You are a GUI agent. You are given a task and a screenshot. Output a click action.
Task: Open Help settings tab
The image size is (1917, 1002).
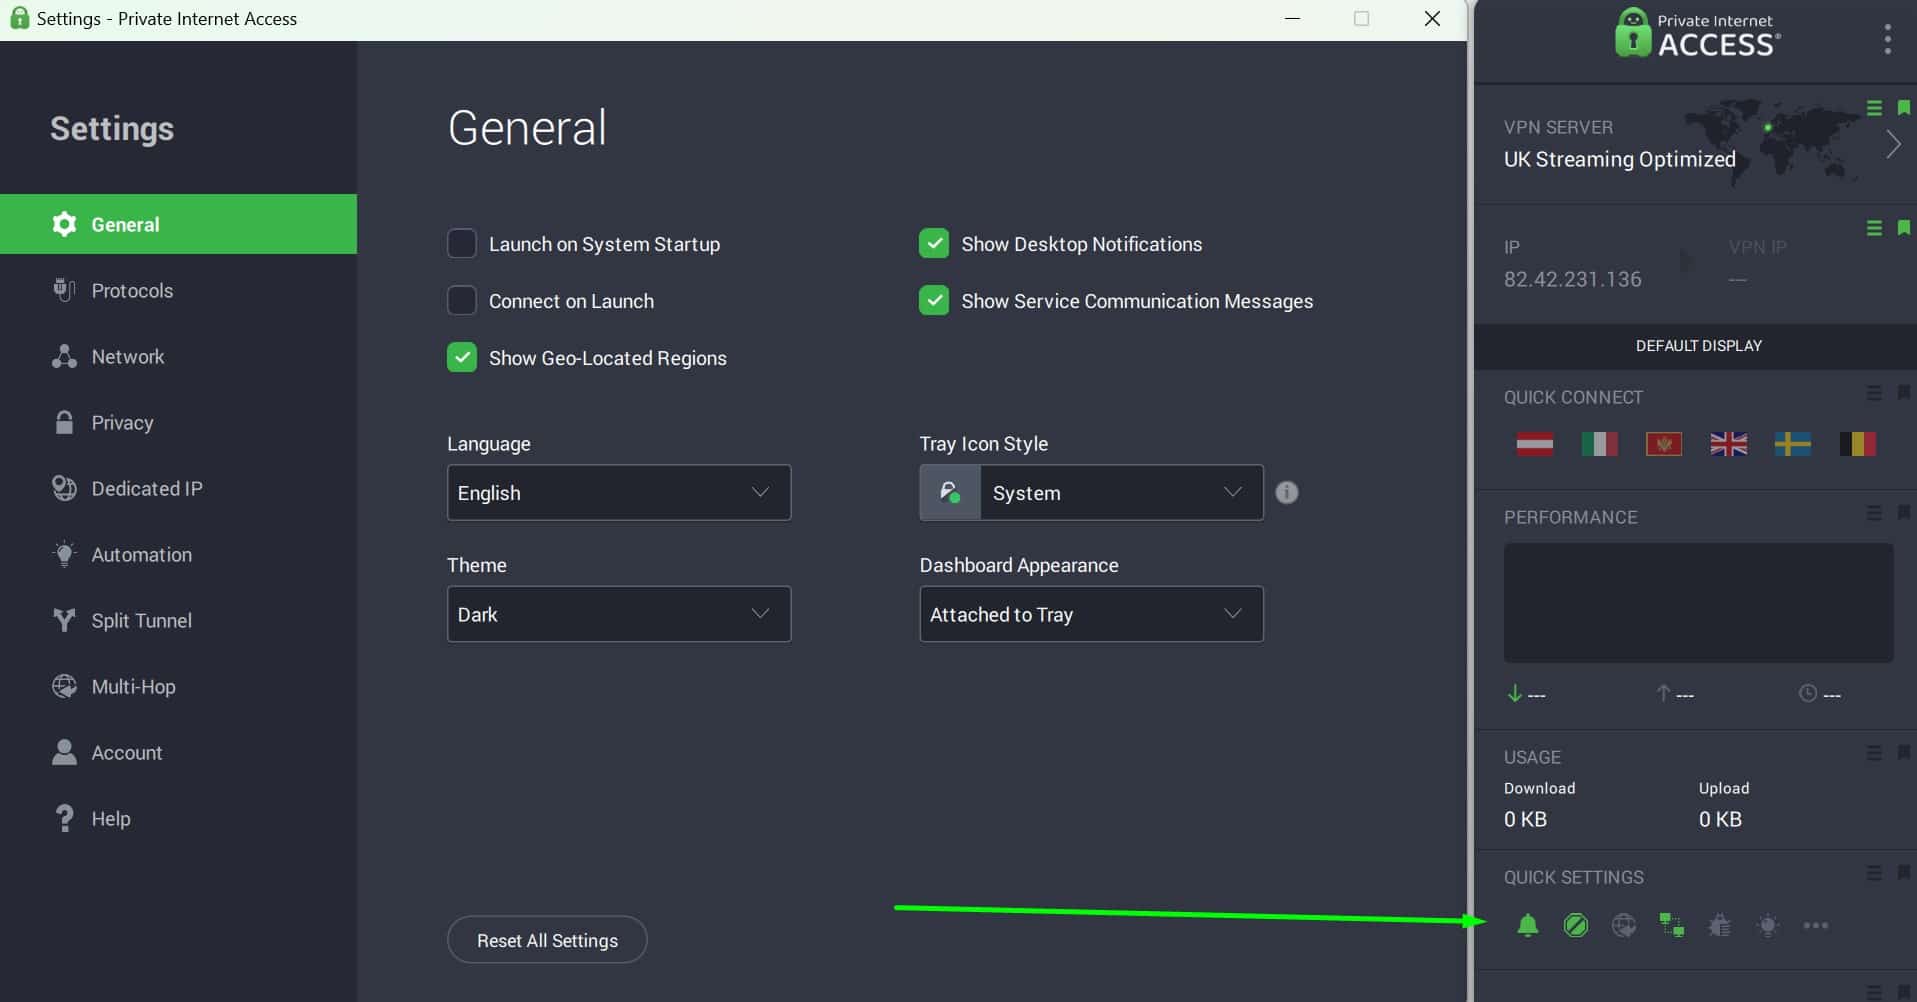click(178, 818)
